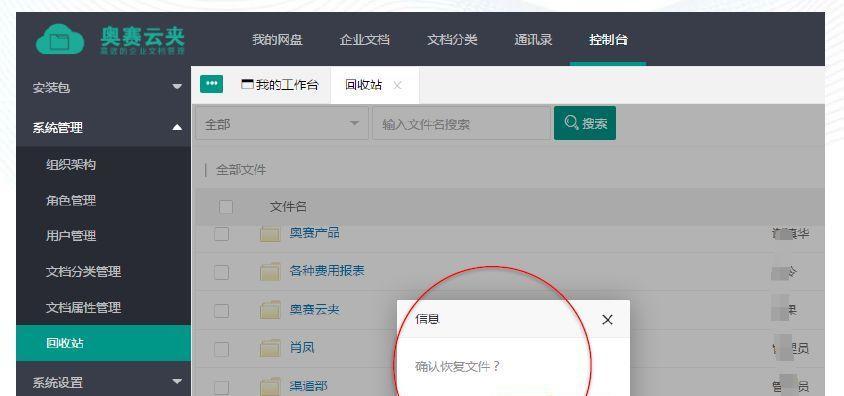
Task: Open the 全部 filter dropdown
Action: [282, 124]
